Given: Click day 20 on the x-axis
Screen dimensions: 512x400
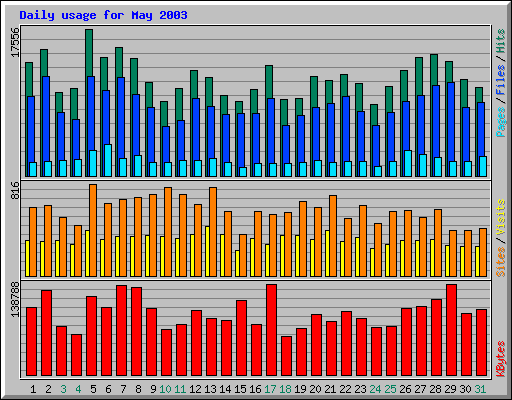Looking at the screenshot, I should click(x=315, y=389).
